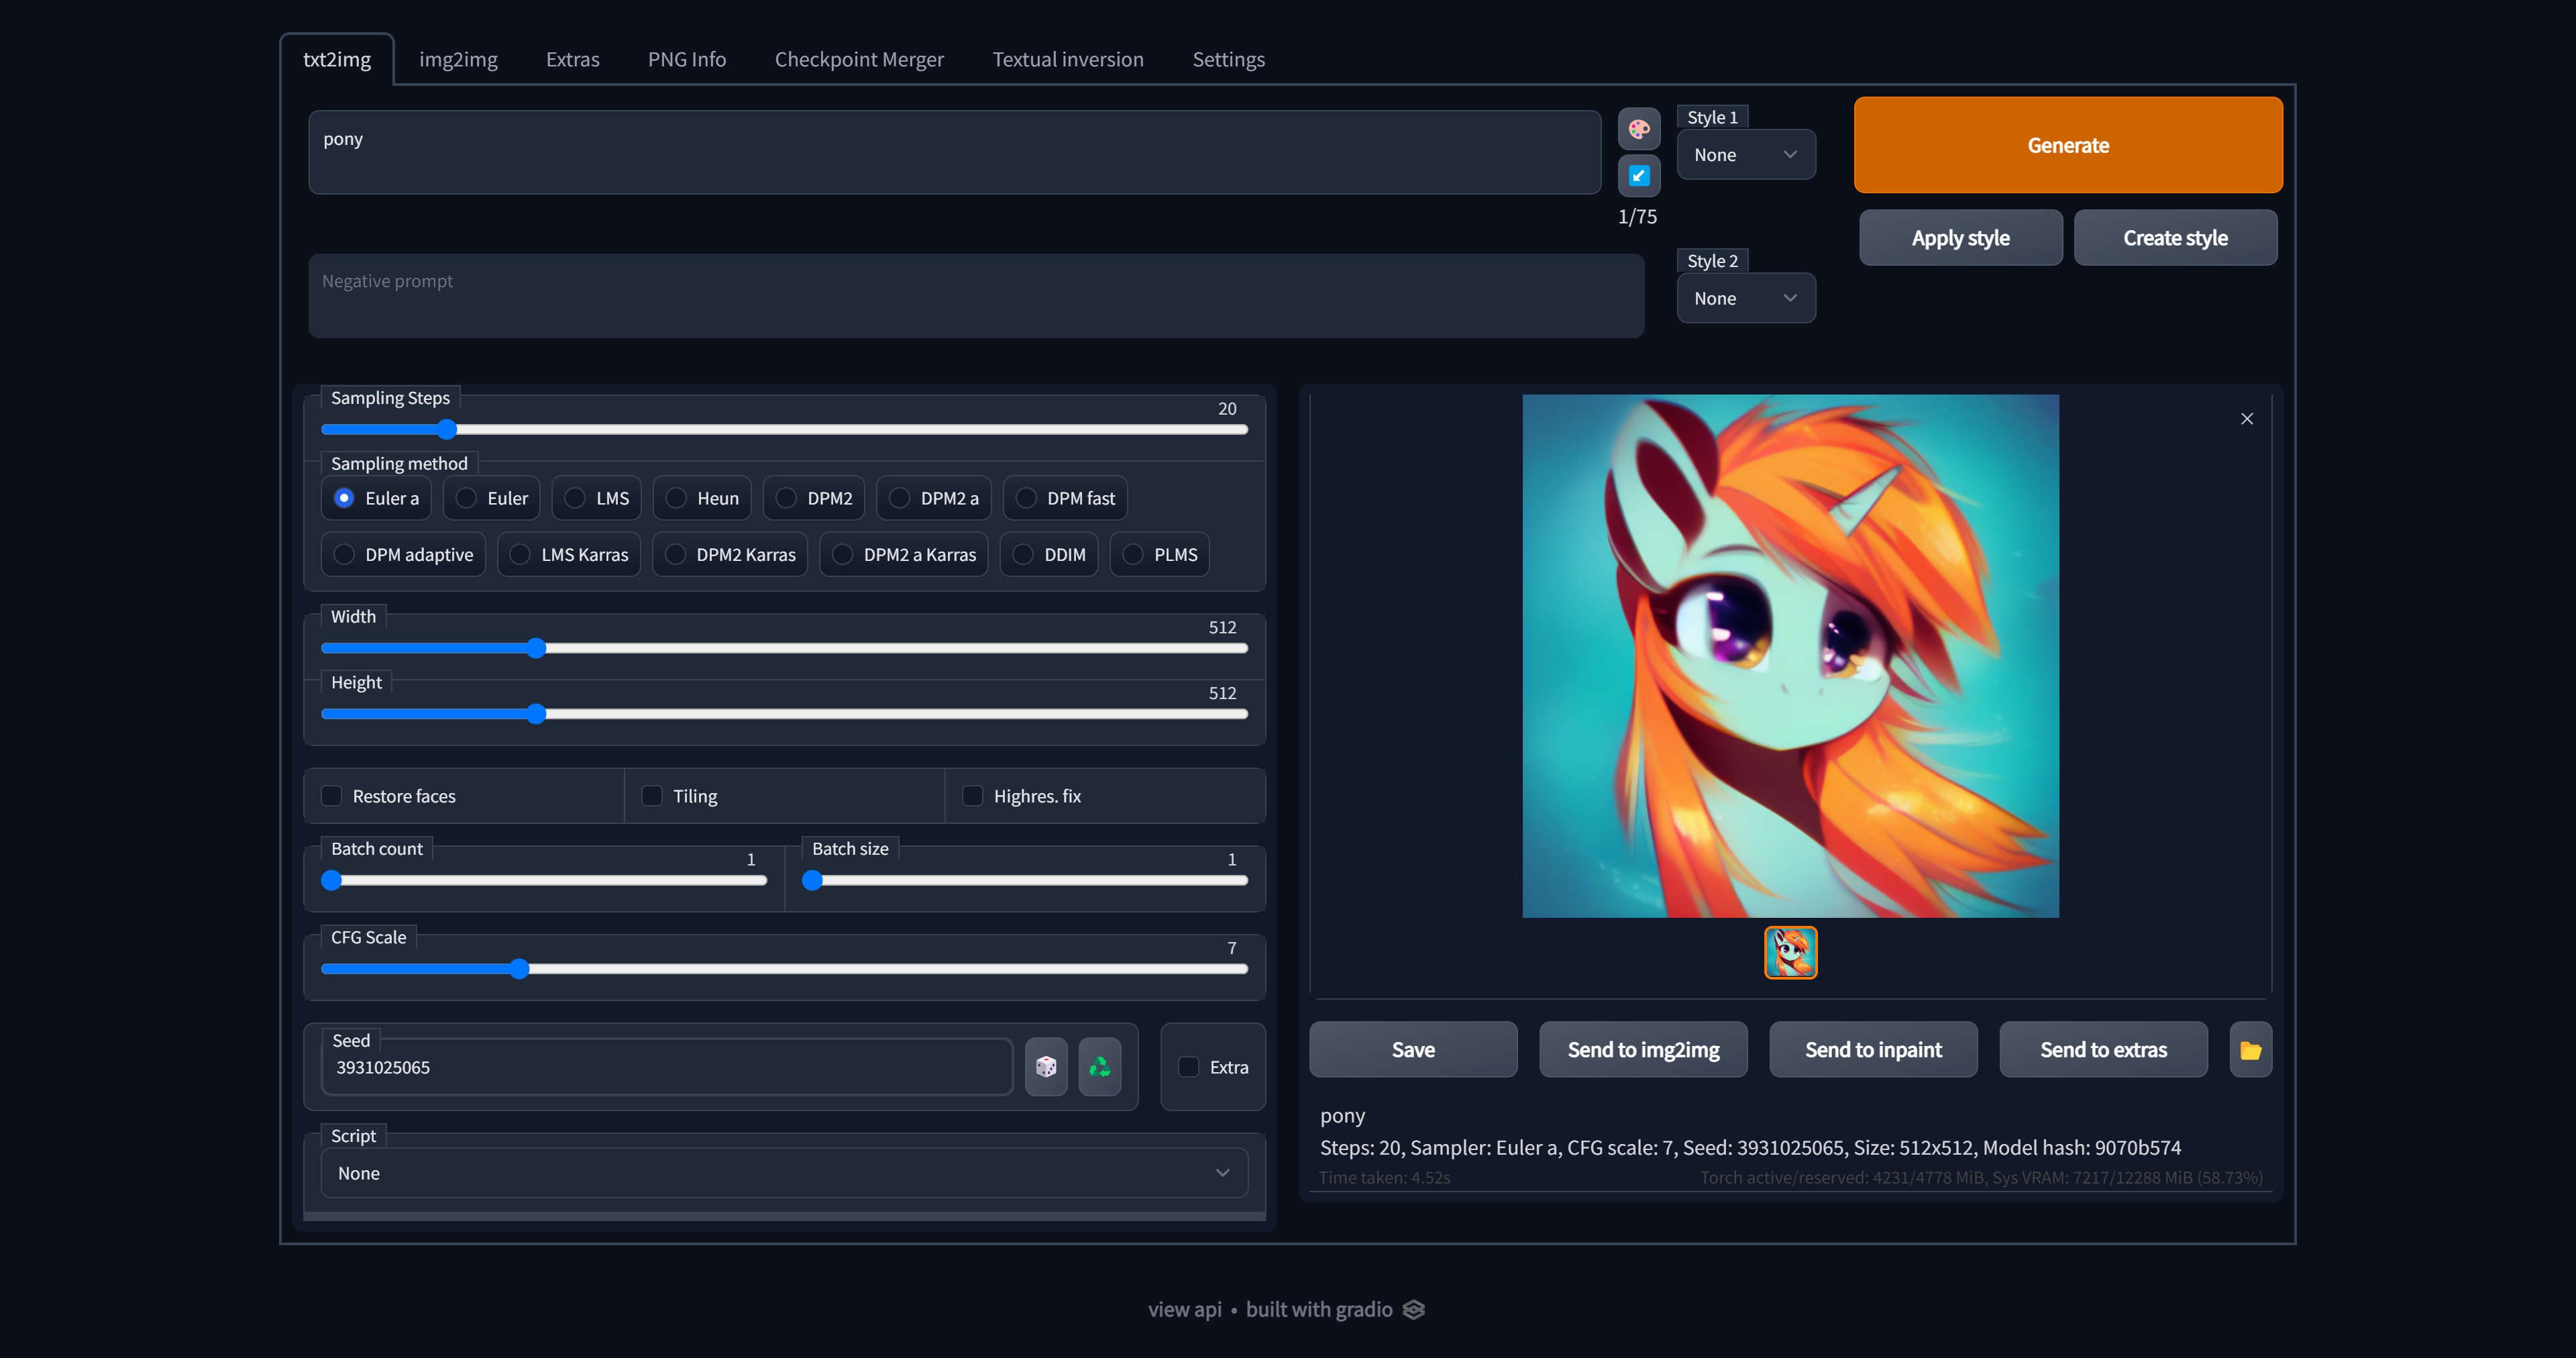Image resolution: width=2576 pixels, height=1358 pixels.
Task: Open the Style 2 dropdown
Action: pyautogui.click(x=1745, y=299)
